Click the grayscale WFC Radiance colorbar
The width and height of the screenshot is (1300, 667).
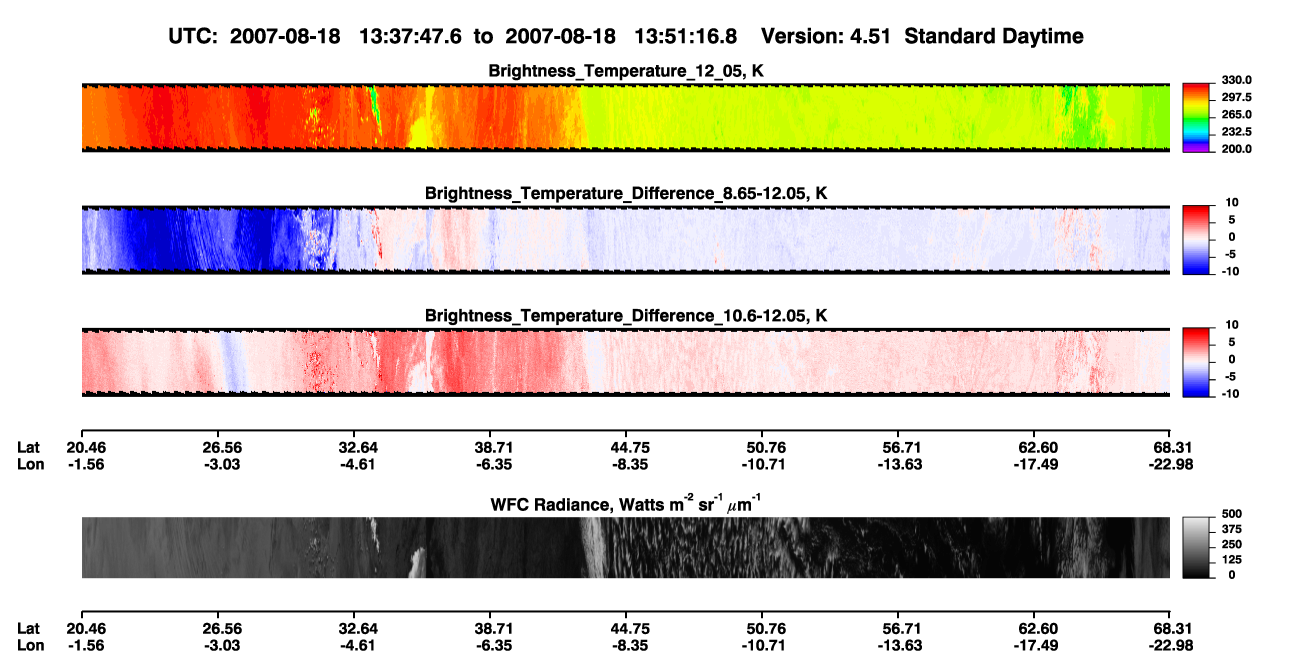(x=1196, y=547)
